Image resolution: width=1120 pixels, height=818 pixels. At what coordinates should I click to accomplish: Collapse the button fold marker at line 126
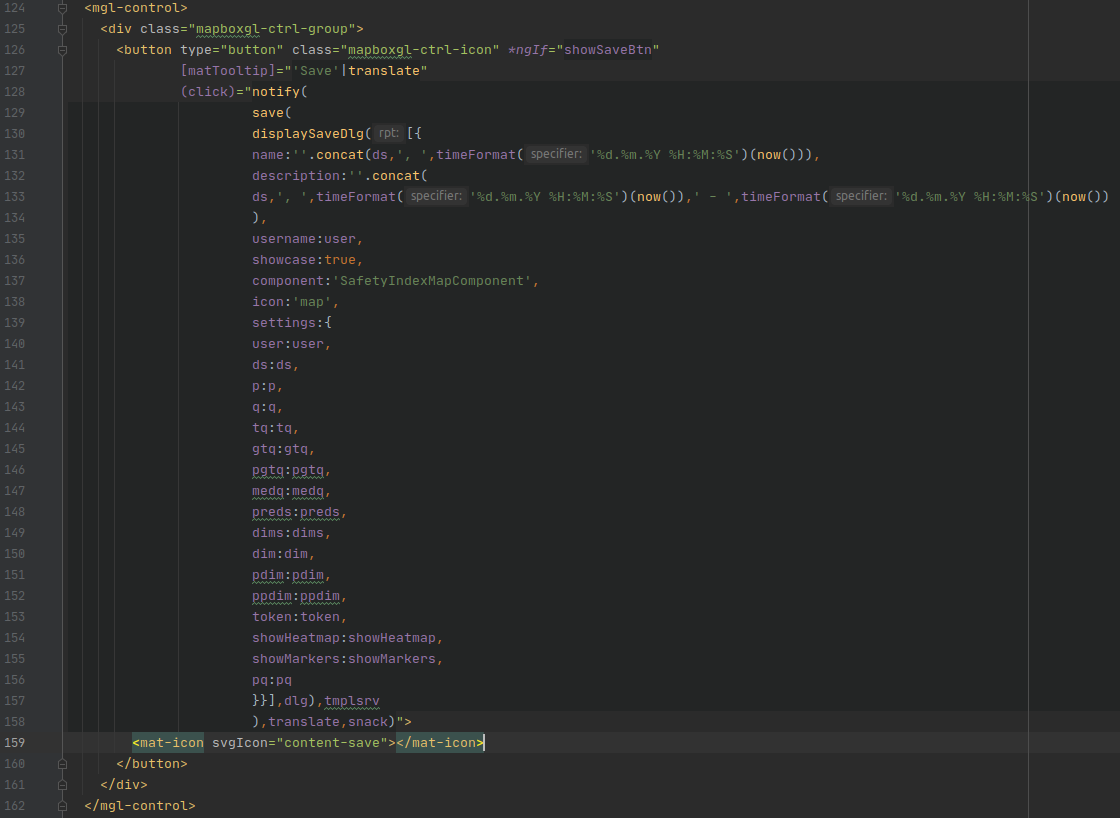[x=62, y=50]
